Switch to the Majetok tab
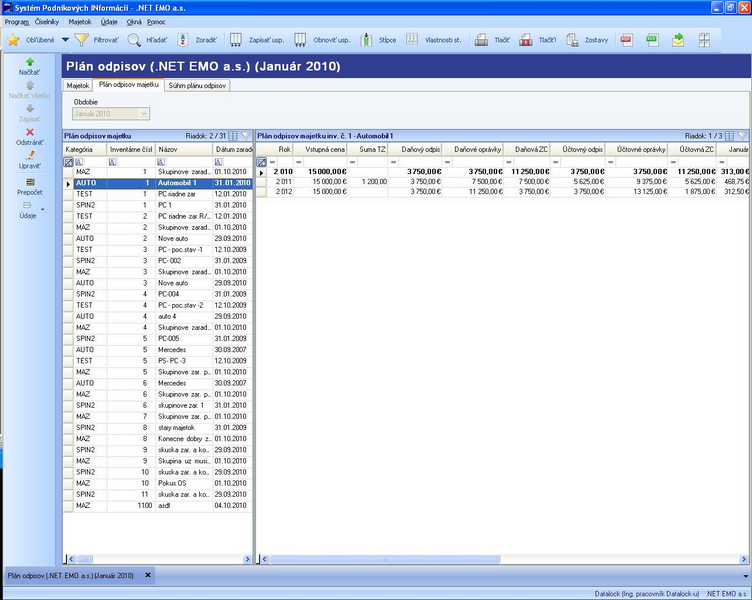752x600 pixels. 78,85
